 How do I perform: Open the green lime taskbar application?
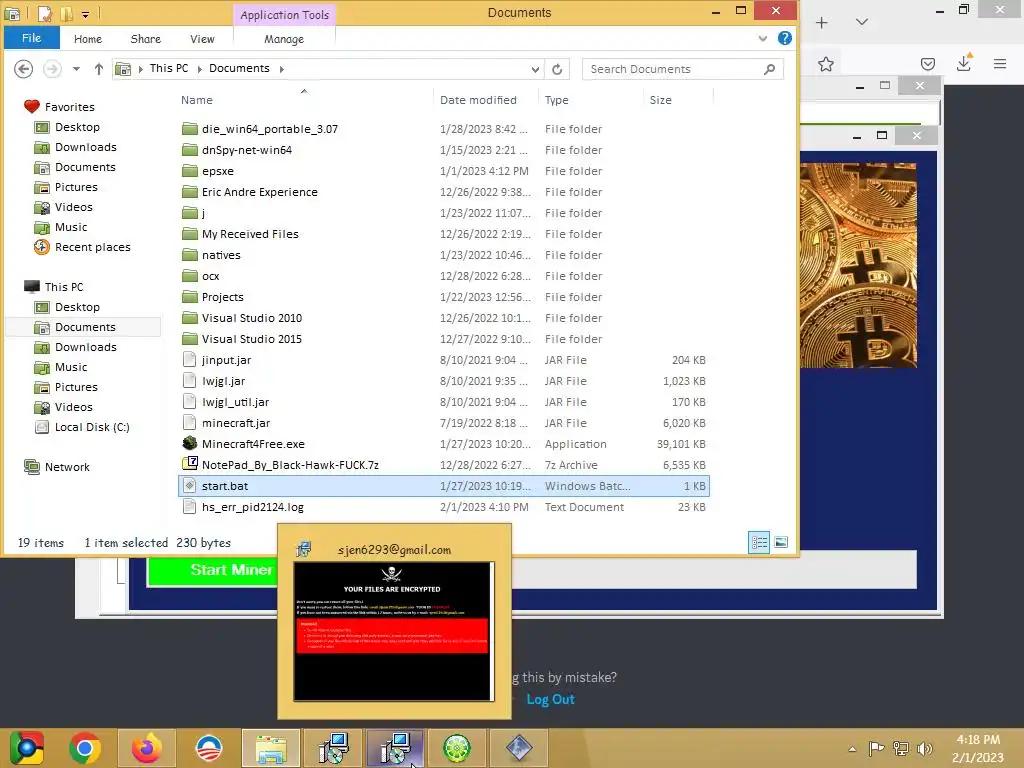coord(457,748)
